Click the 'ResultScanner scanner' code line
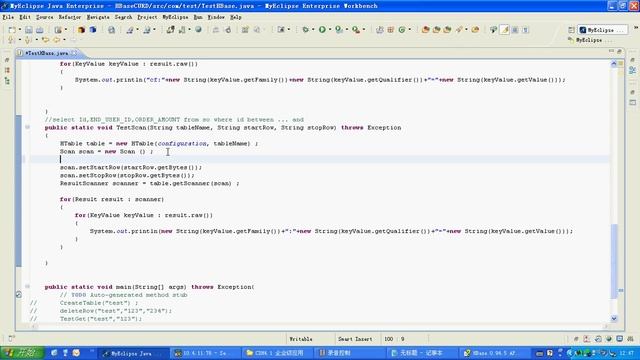 (149, 183)
